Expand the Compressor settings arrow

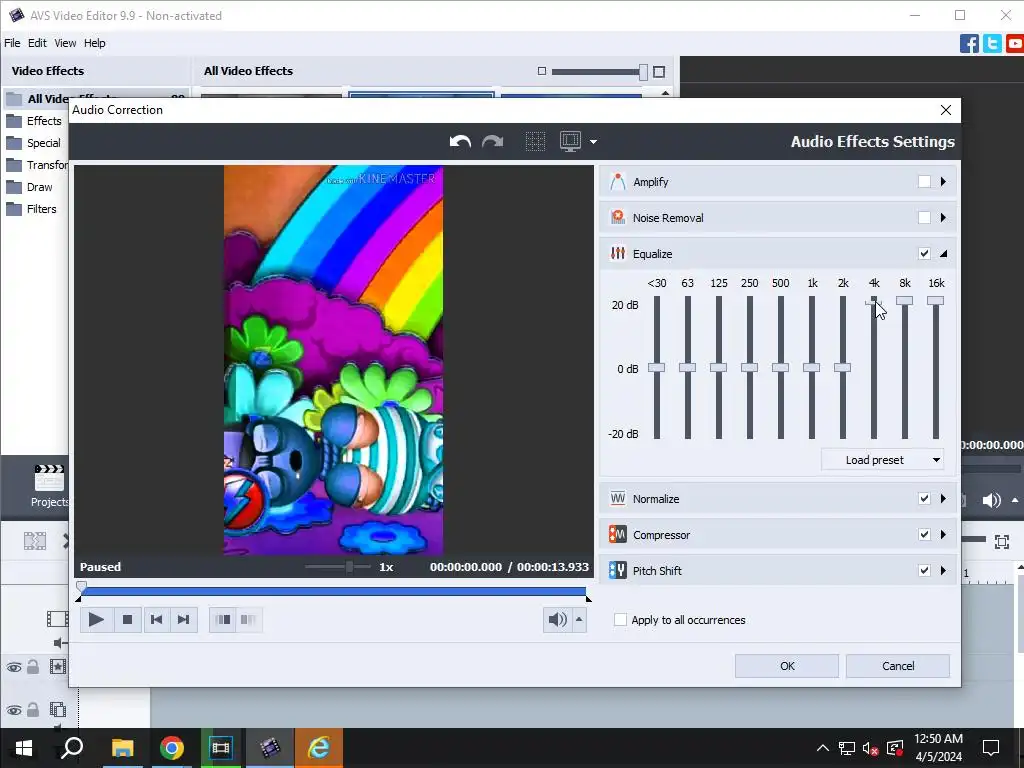[943, 534]
